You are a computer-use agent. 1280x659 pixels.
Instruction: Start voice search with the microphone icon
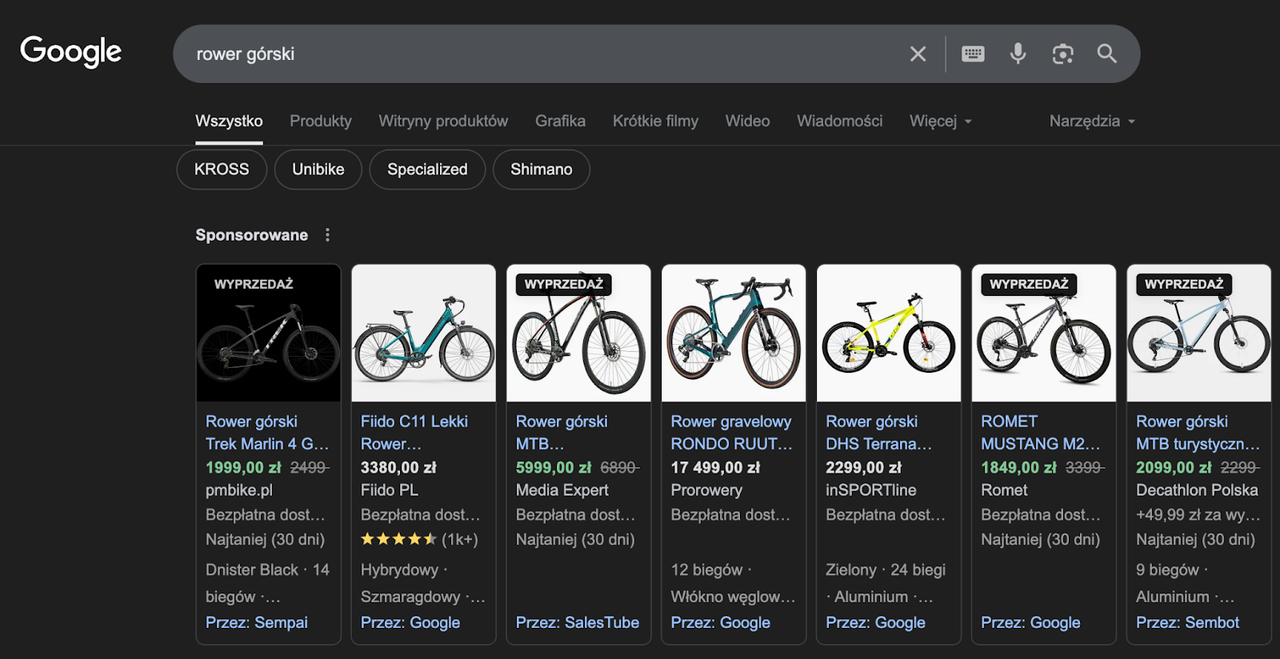point(1017,54)
